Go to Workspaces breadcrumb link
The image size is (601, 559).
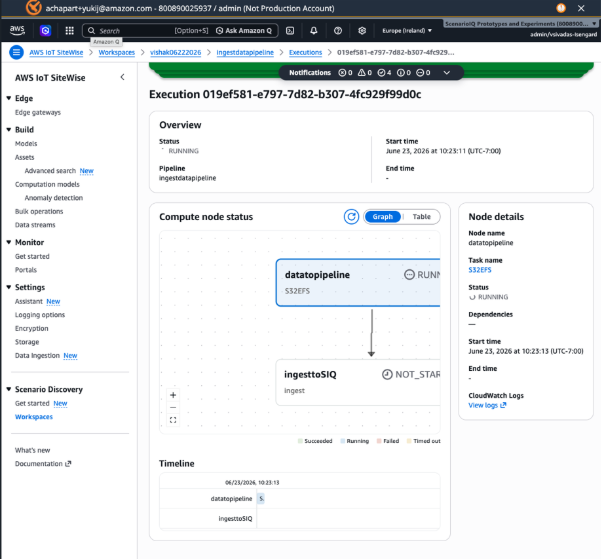(x=117, y=53)
